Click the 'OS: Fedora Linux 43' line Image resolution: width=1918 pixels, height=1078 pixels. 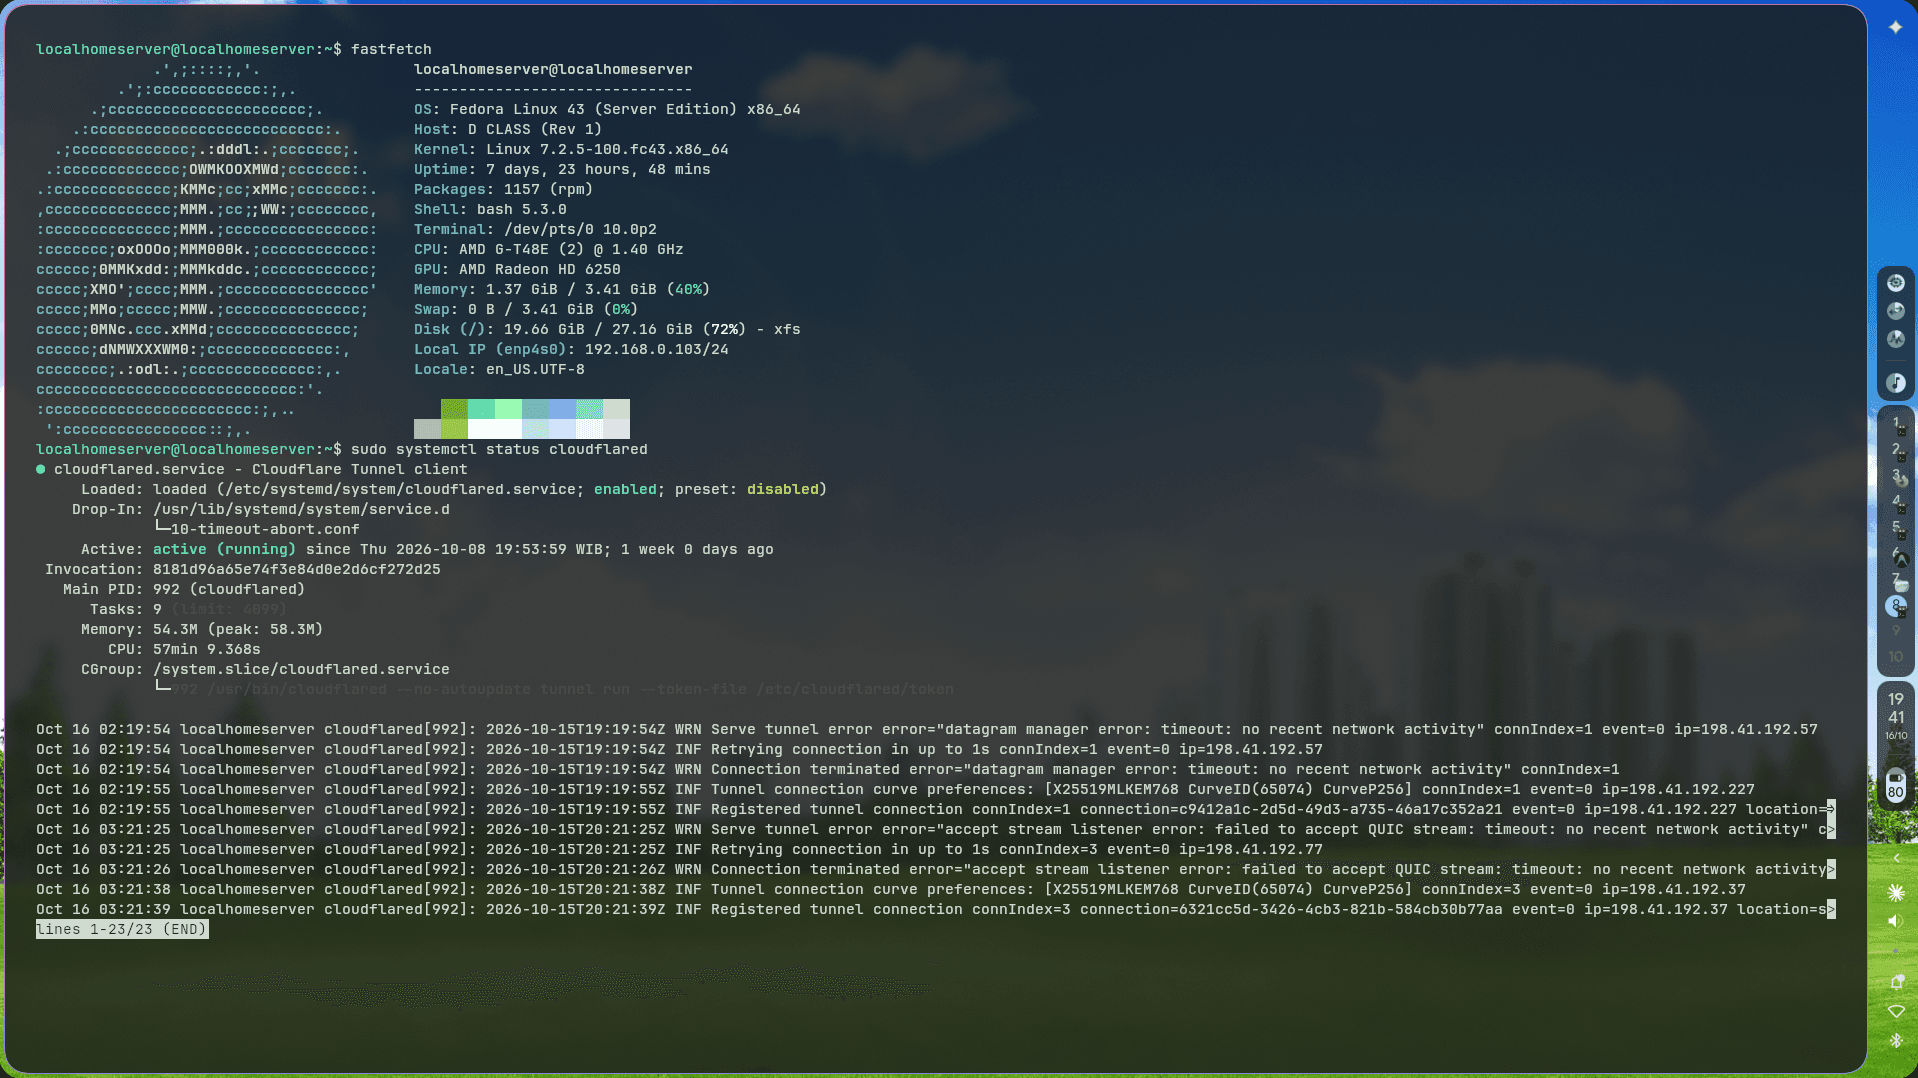pos(607,109)
